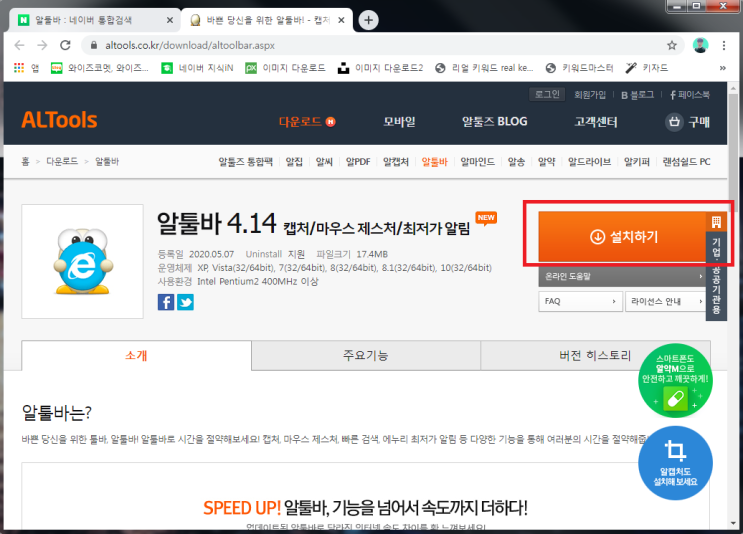This screenshot has height=534, width=743.
Task: Close the 바쁜 당신을 위한 알툴바 tab
Action: (x=341, y=20)
